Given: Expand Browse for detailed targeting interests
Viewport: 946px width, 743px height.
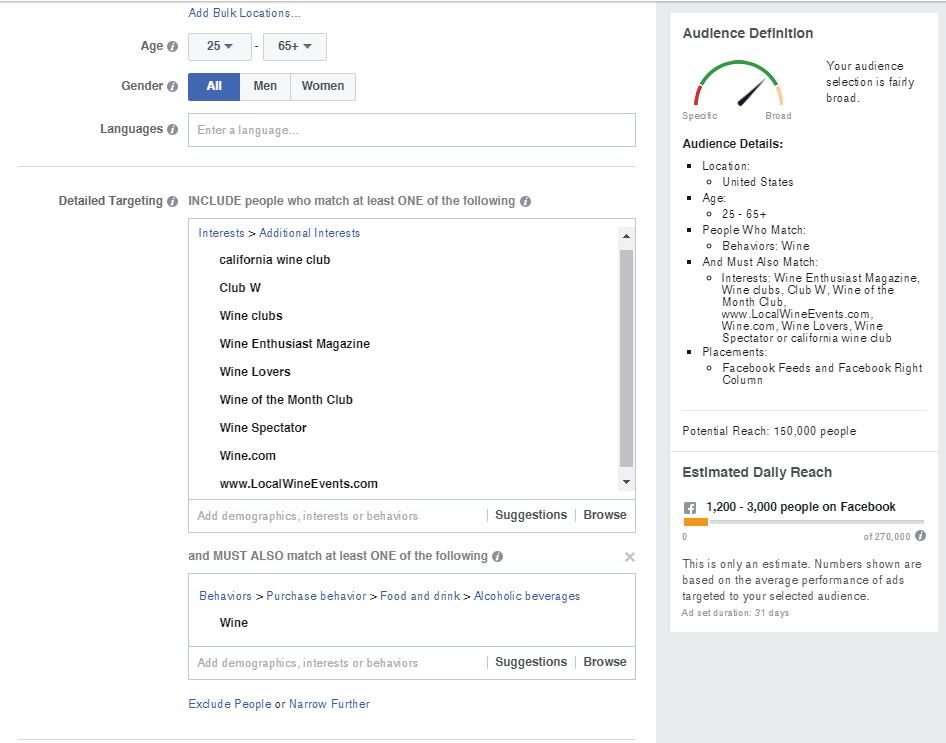Looking at the screenshot, I should pos(604,514).
